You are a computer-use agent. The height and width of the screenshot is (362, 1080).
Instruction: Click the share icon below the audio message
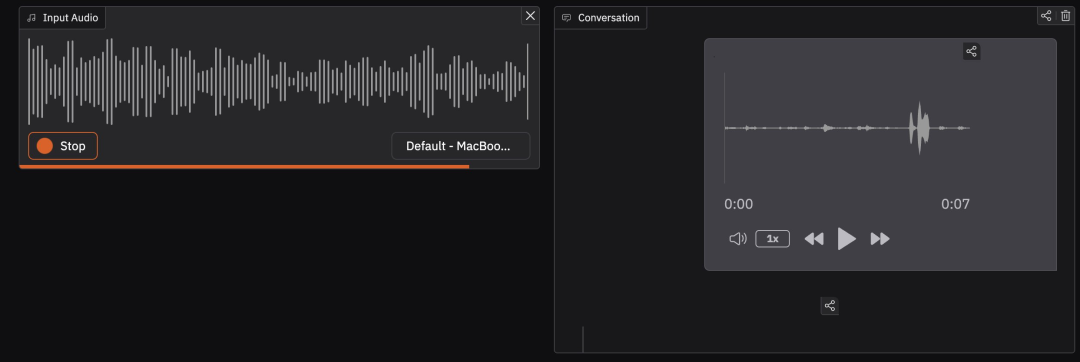(829, 306)
